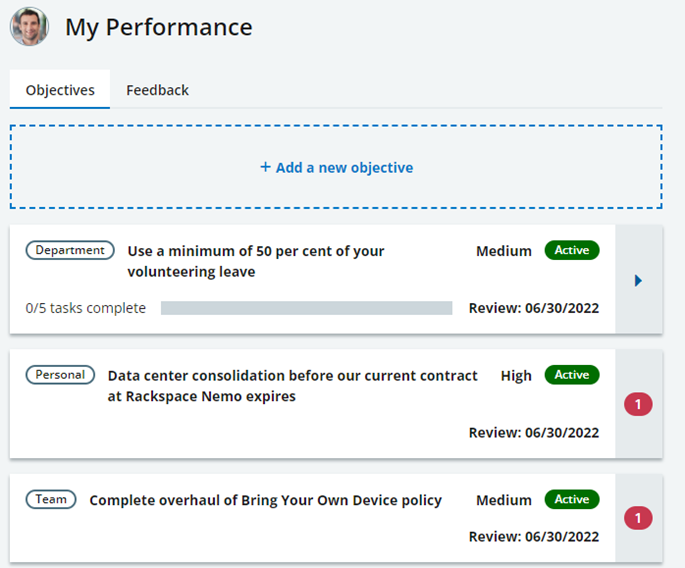This screenshot has width=685, height=568.
Task: Click the user profile avatar photo
Action: pyautogui.click(x=29, y=27)
